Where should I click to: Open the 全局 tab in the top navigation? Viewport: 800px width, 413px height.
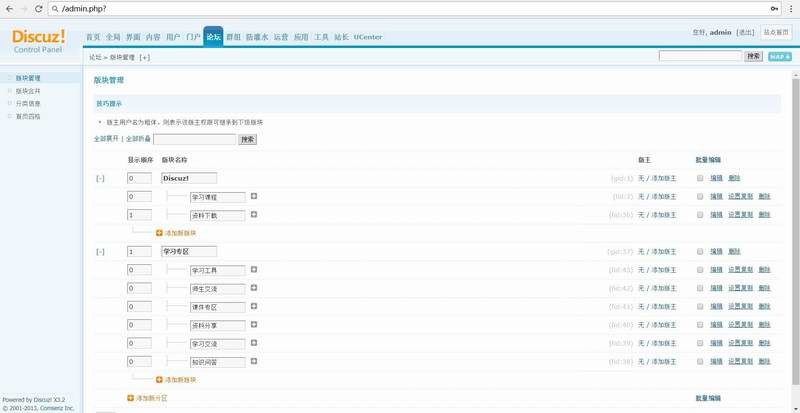tap(113, 37)
